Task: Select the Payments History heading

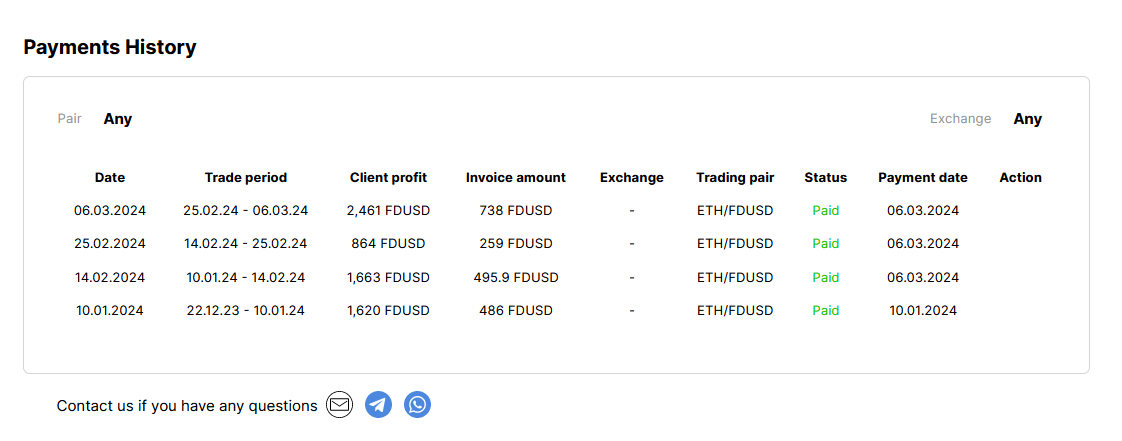Action: tap(109, 48)
